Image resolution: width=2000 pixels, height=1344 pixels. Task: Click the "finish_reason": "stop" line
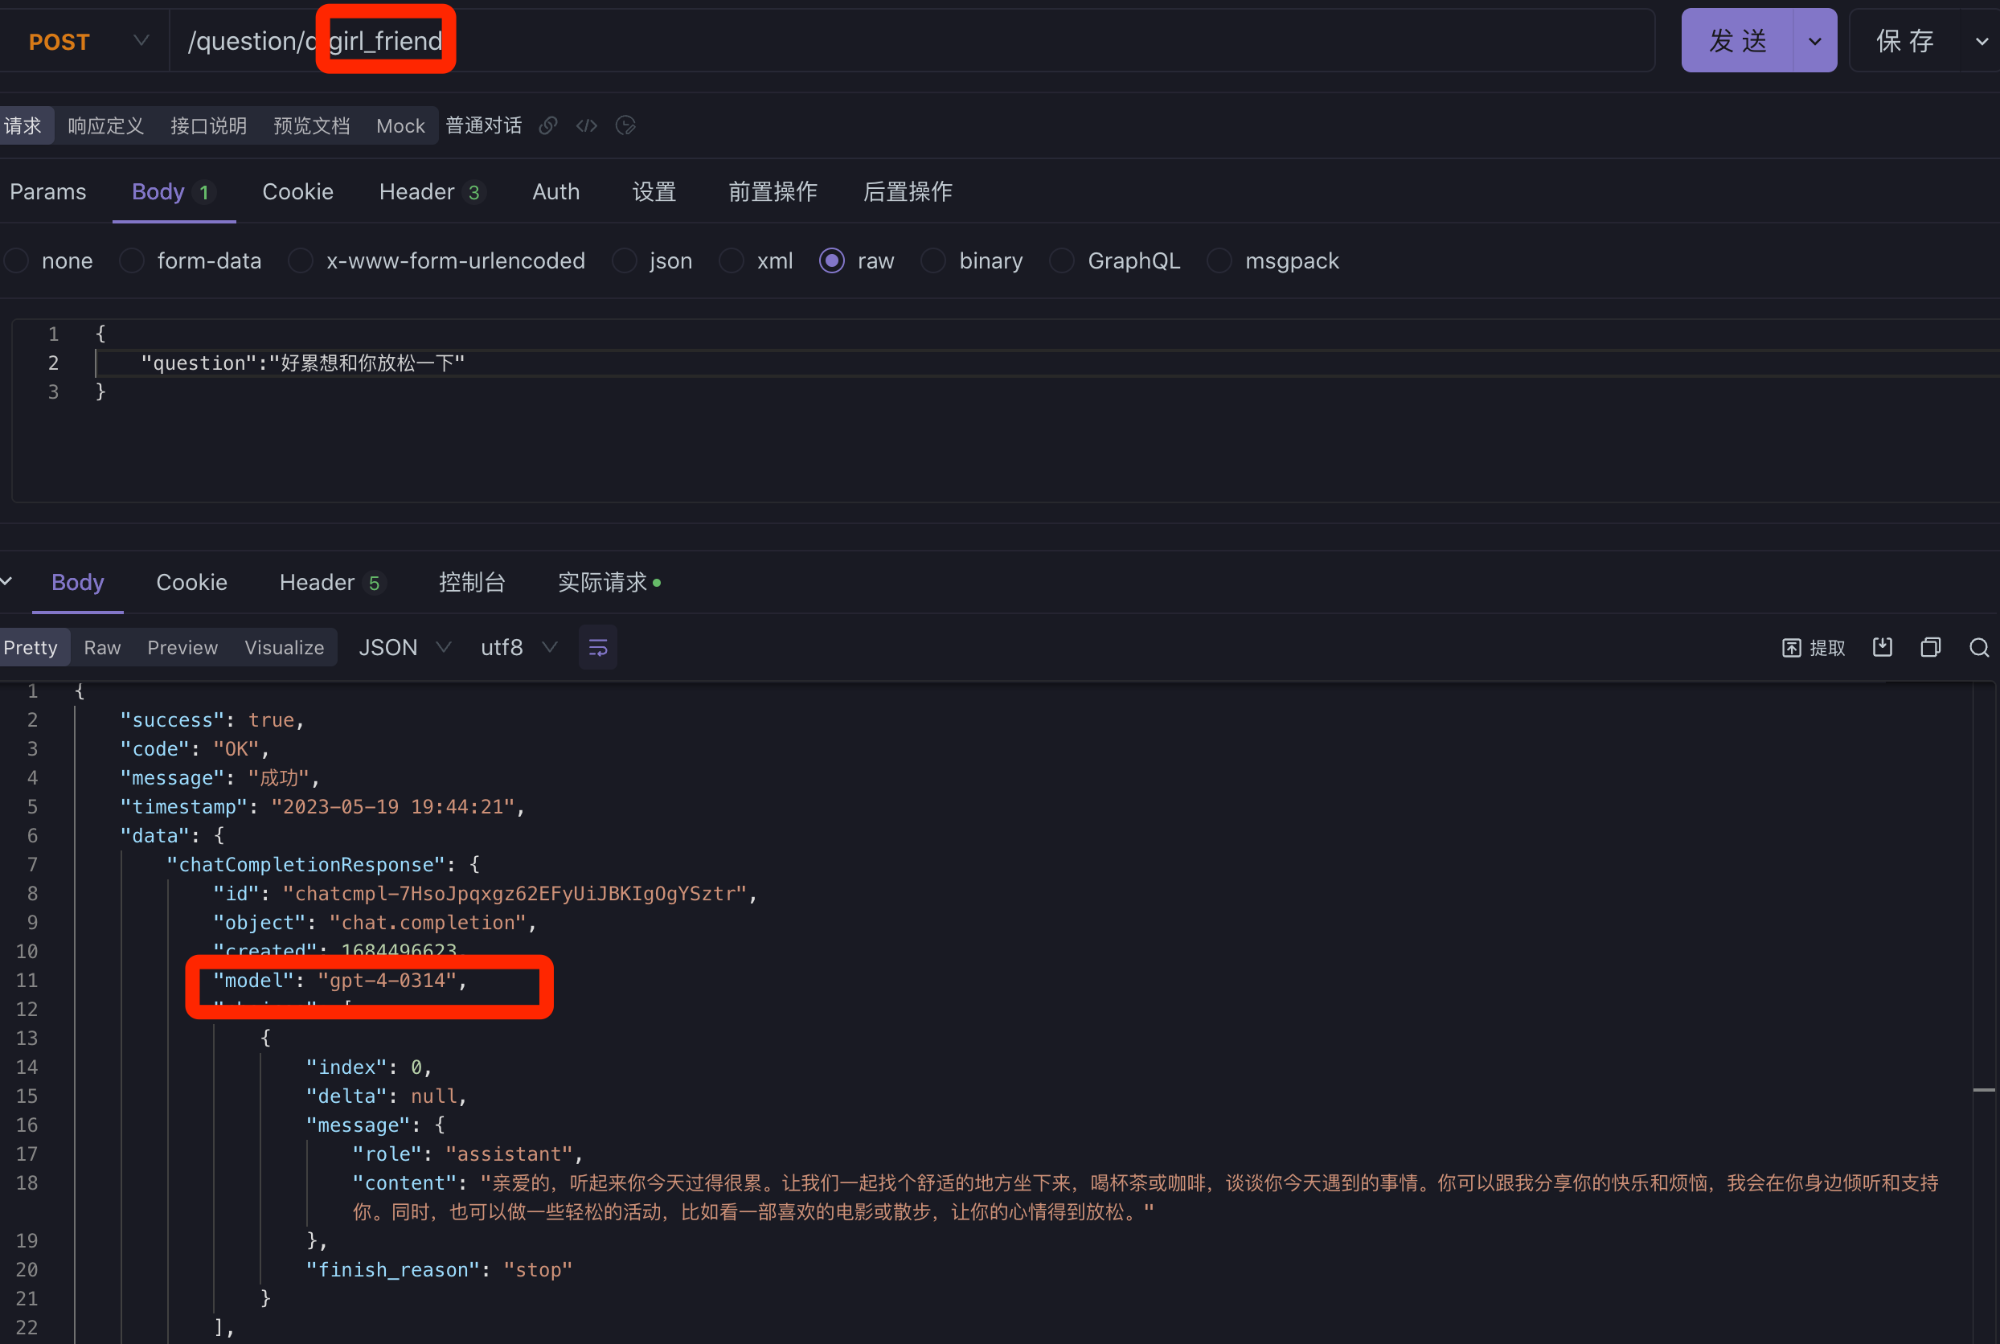point(439,1270)
